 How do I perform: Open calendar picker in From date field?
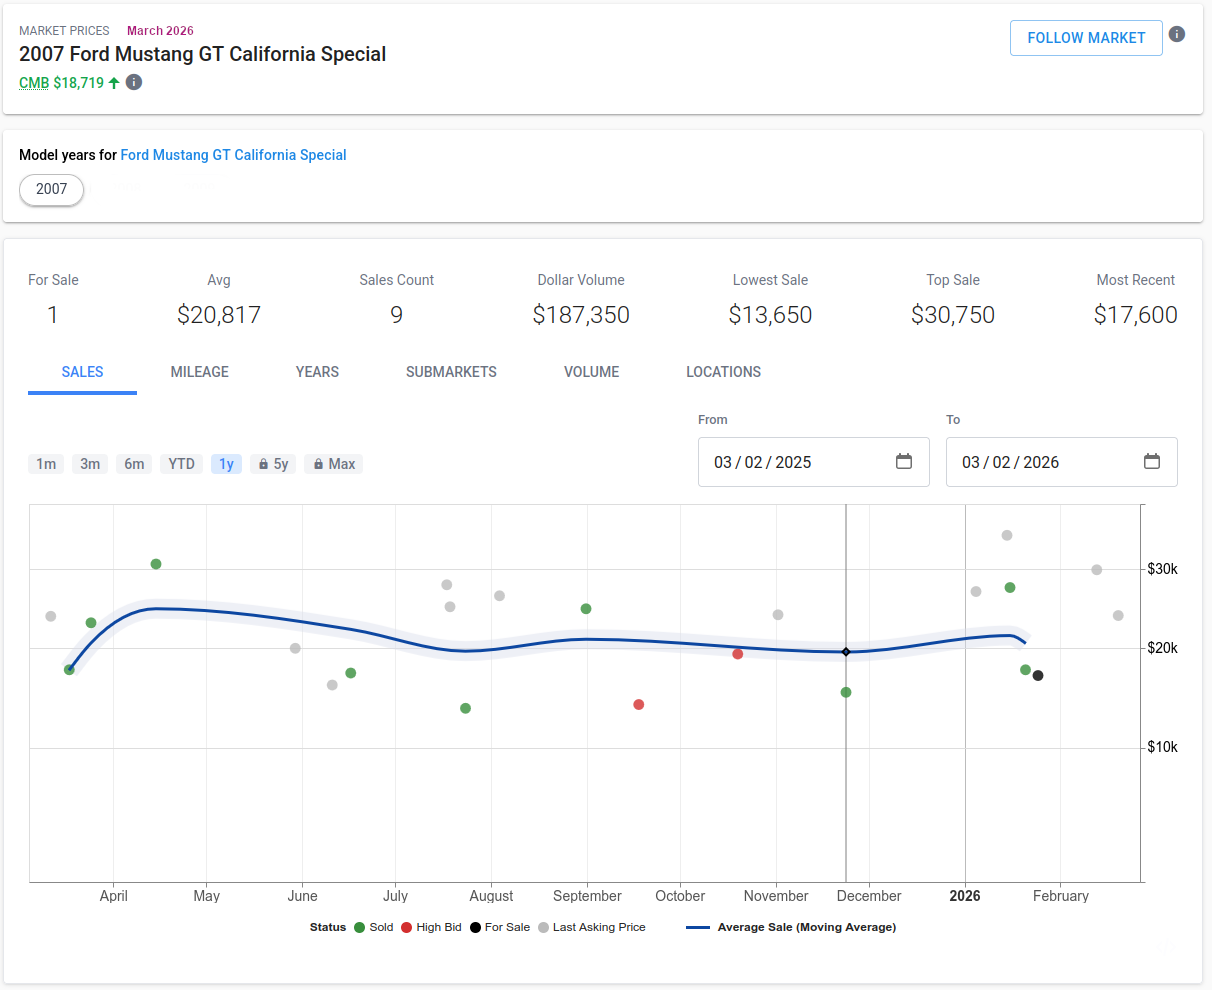point(904,462)
